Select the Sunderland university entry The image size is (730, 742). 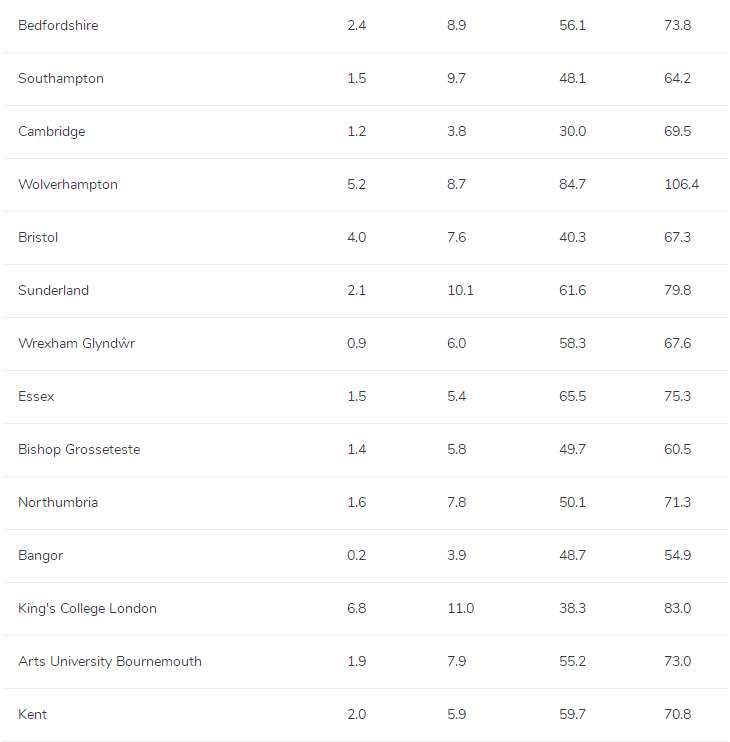[x=53, y=290]
